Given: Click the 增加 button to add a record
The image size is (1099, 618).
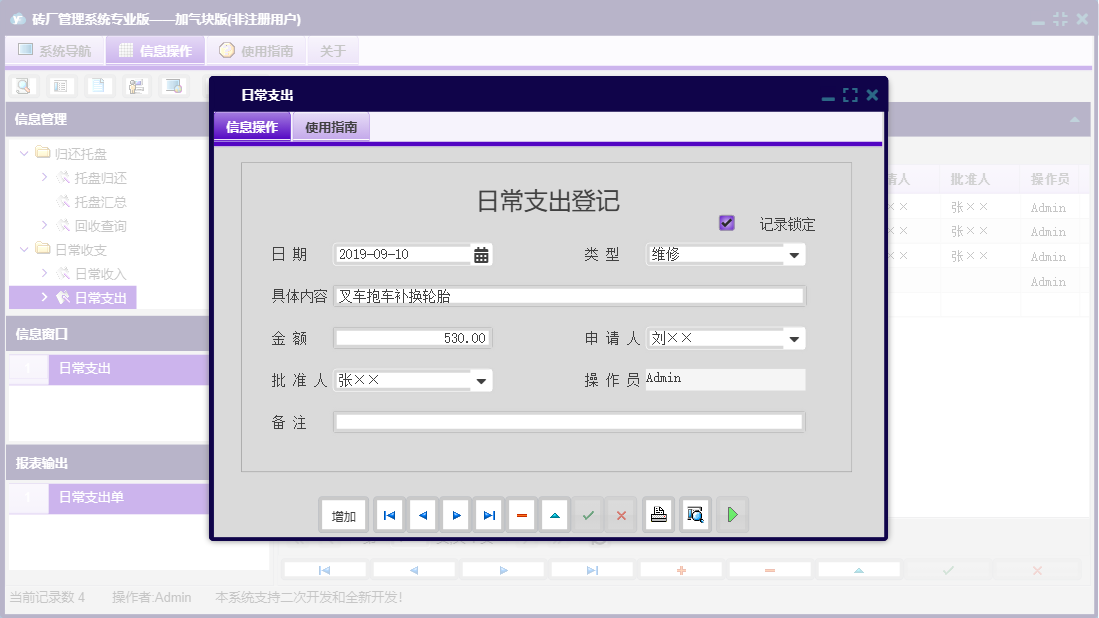Looking at the screenshot, I should coord(343,514).
